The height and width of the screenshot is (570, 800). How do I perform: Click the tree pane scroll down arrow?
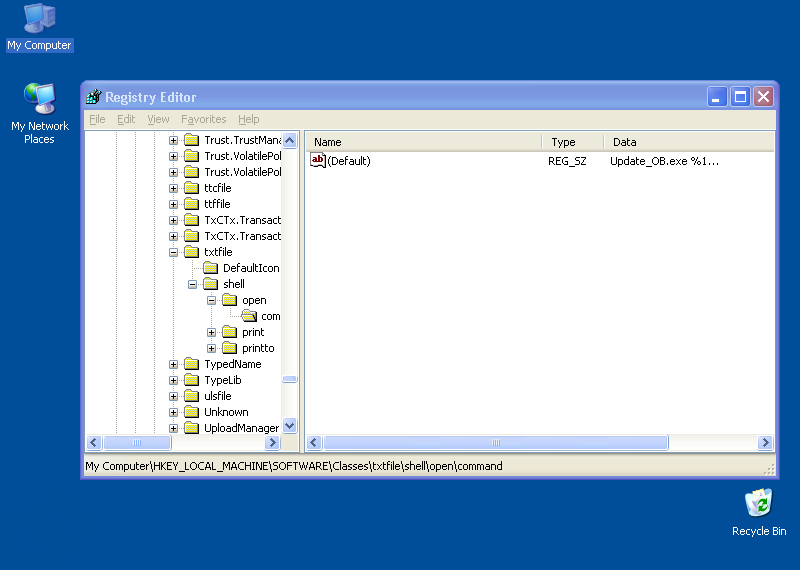290,425
